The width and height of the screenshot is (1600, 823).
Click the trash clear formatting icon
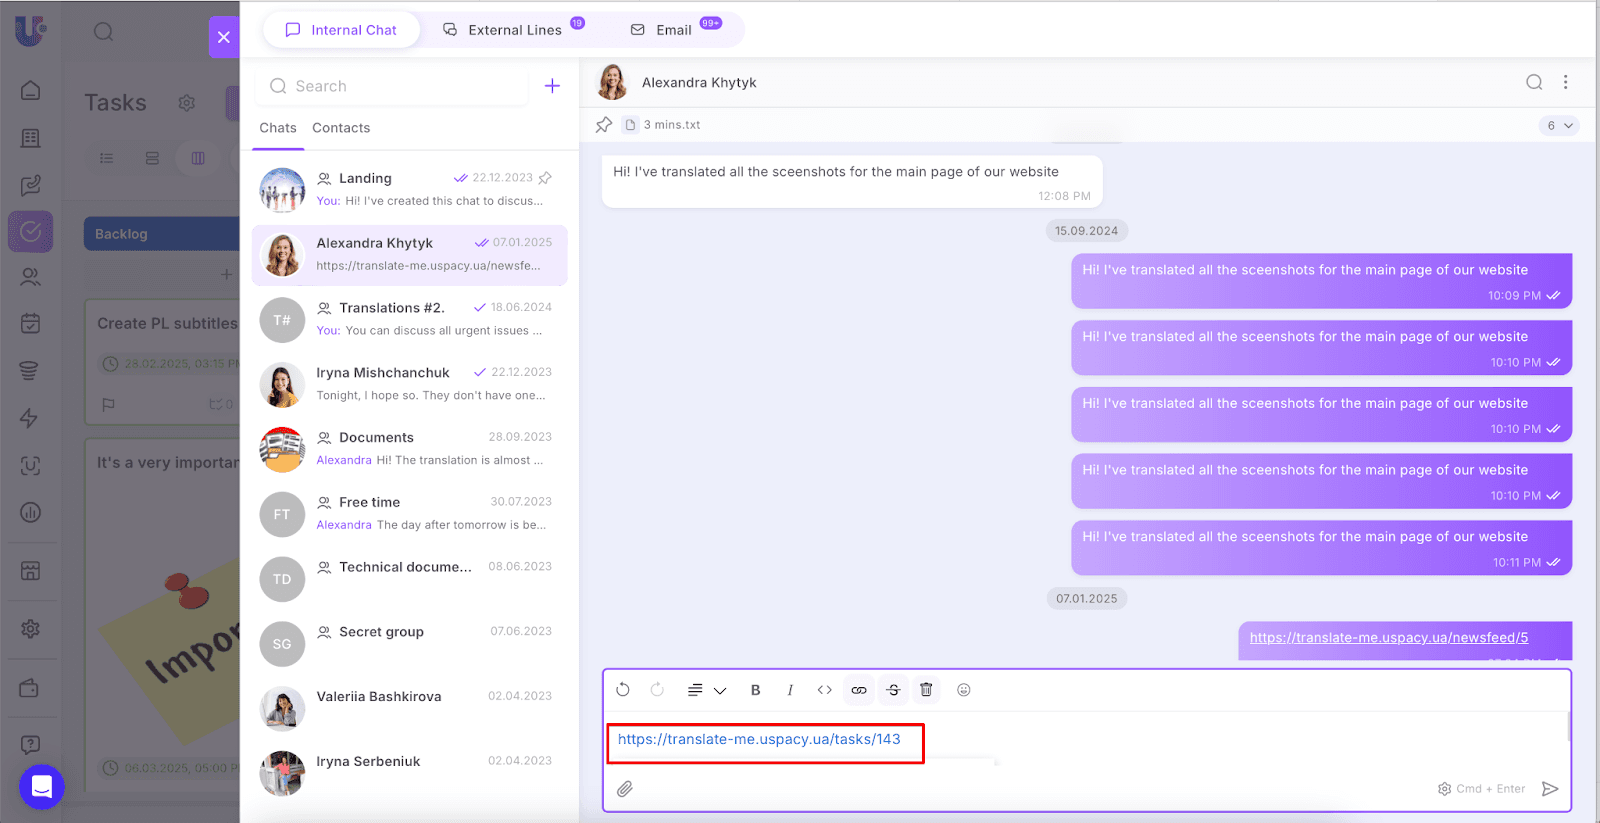point(926,690)
